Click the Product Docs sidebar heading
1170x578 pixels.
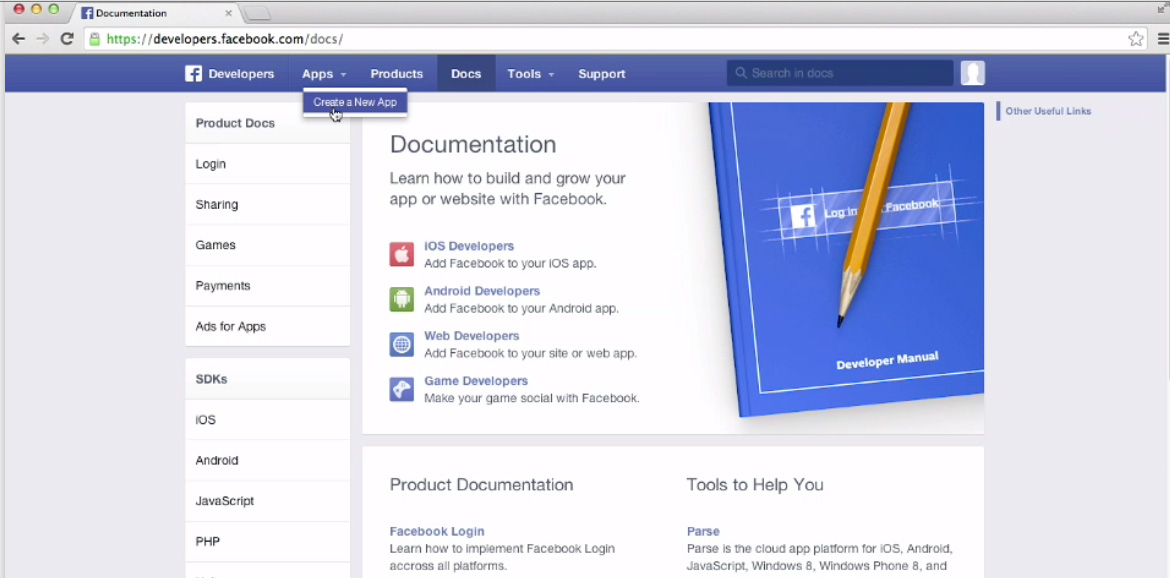click(235, 123)
